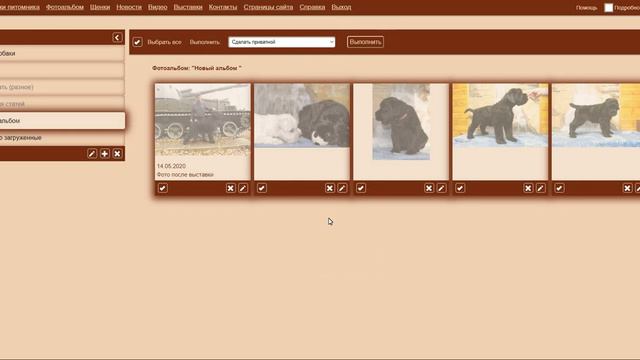Select the first sidebar item ending in обаки
This screenshot has width=640, height=360.
tap(62, 53)
